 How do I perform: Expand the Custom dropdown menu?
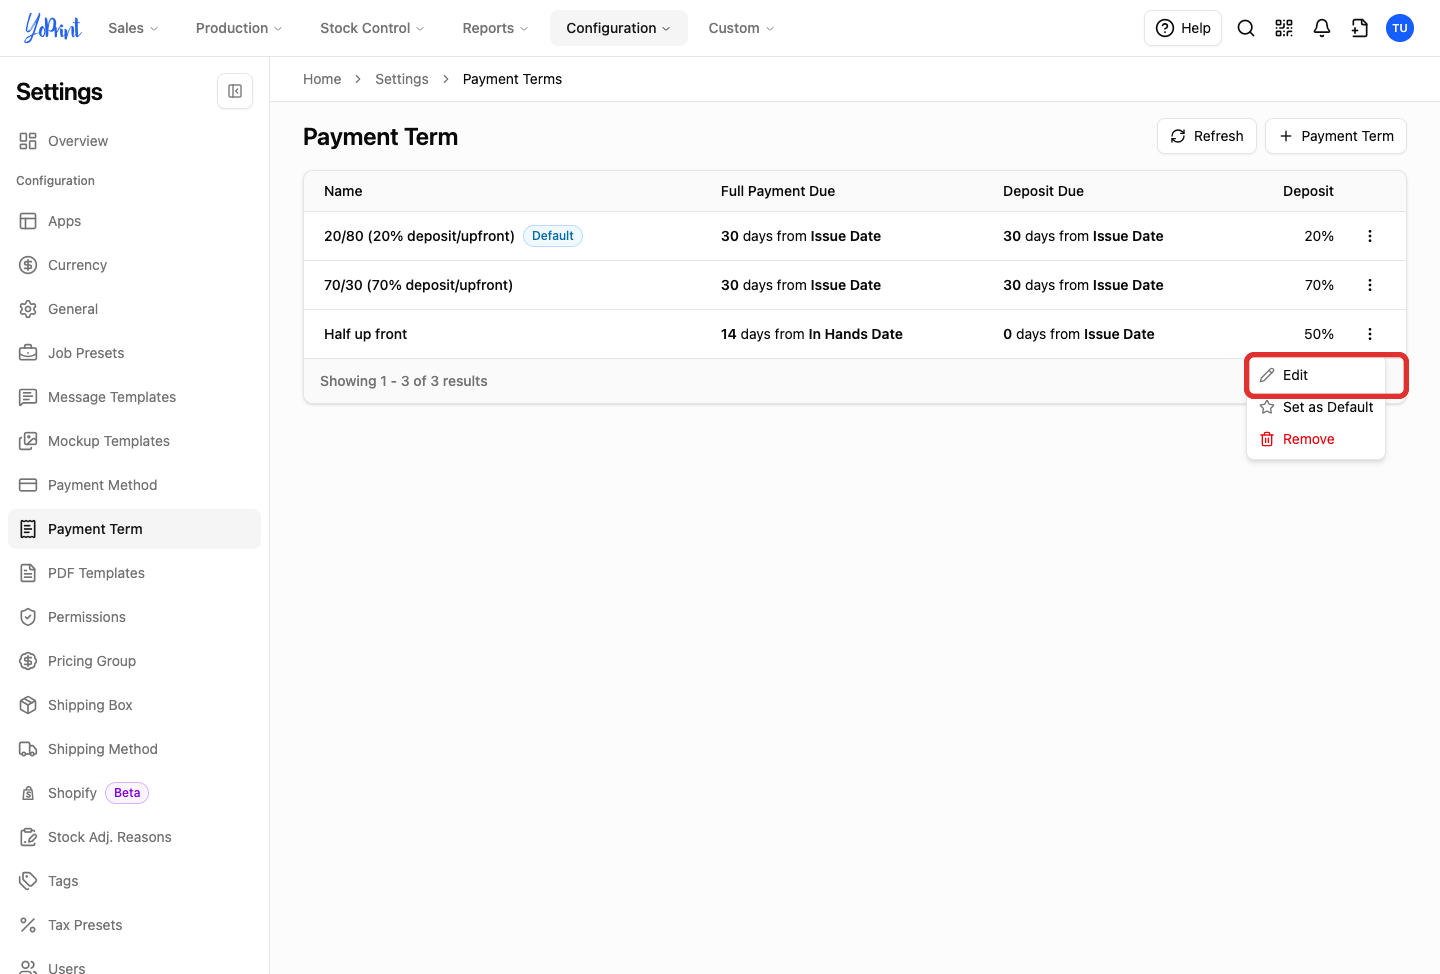pyautogui.click(x=741, y=28)
